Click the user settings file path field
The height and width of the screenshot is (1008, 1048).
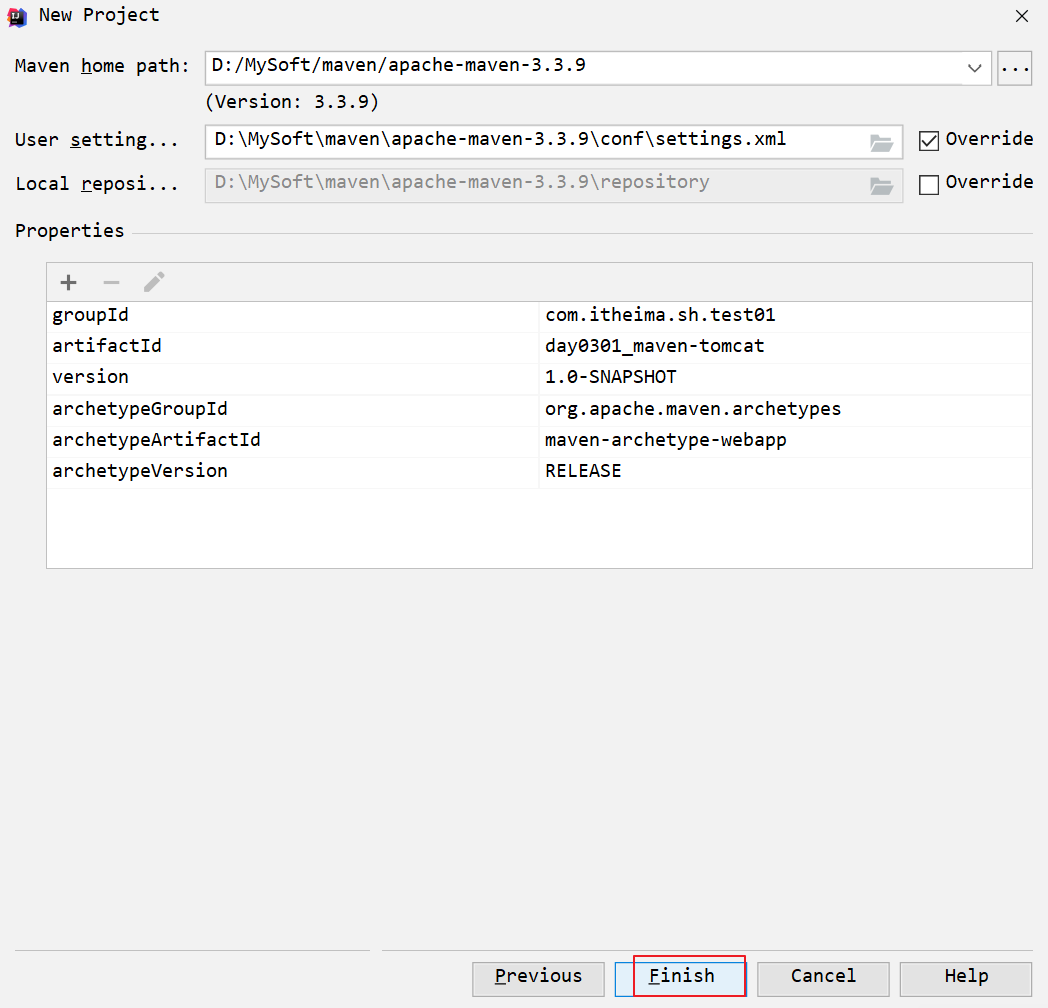535,141
